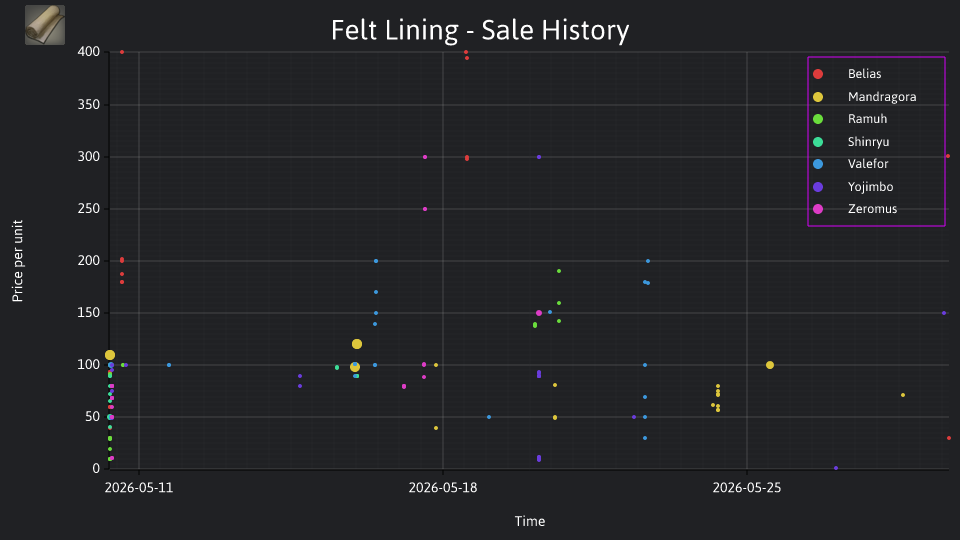Select the large yellow point after 2026-05-25
Image resolution: width=960 pixels, height=540 pixels.
point(770,365)
